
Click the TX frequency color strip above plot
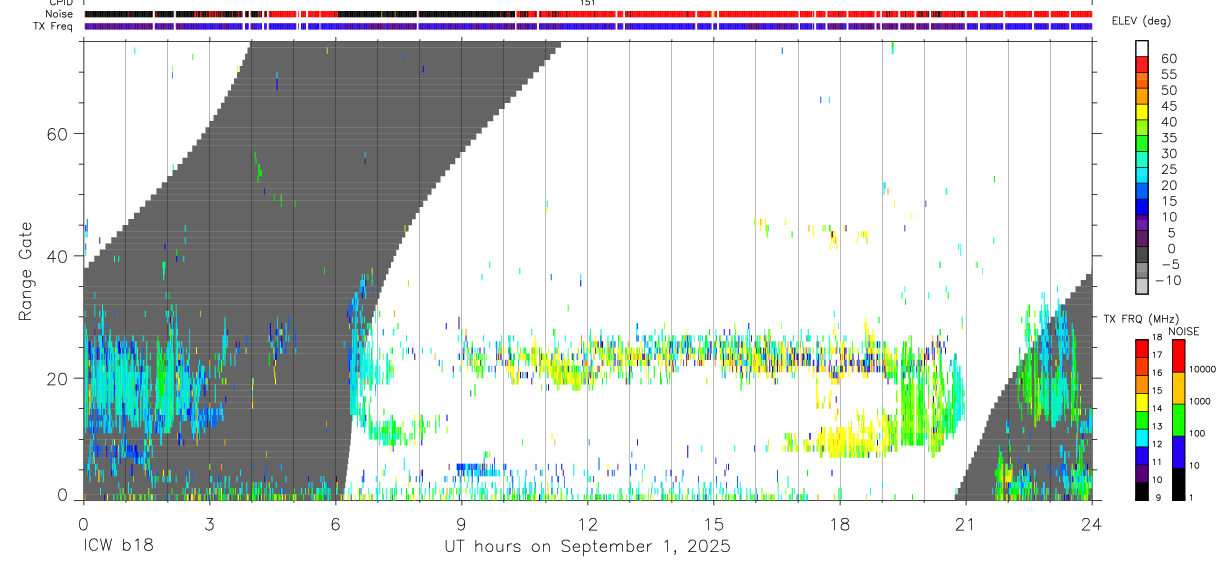click(x=588, y=26)
